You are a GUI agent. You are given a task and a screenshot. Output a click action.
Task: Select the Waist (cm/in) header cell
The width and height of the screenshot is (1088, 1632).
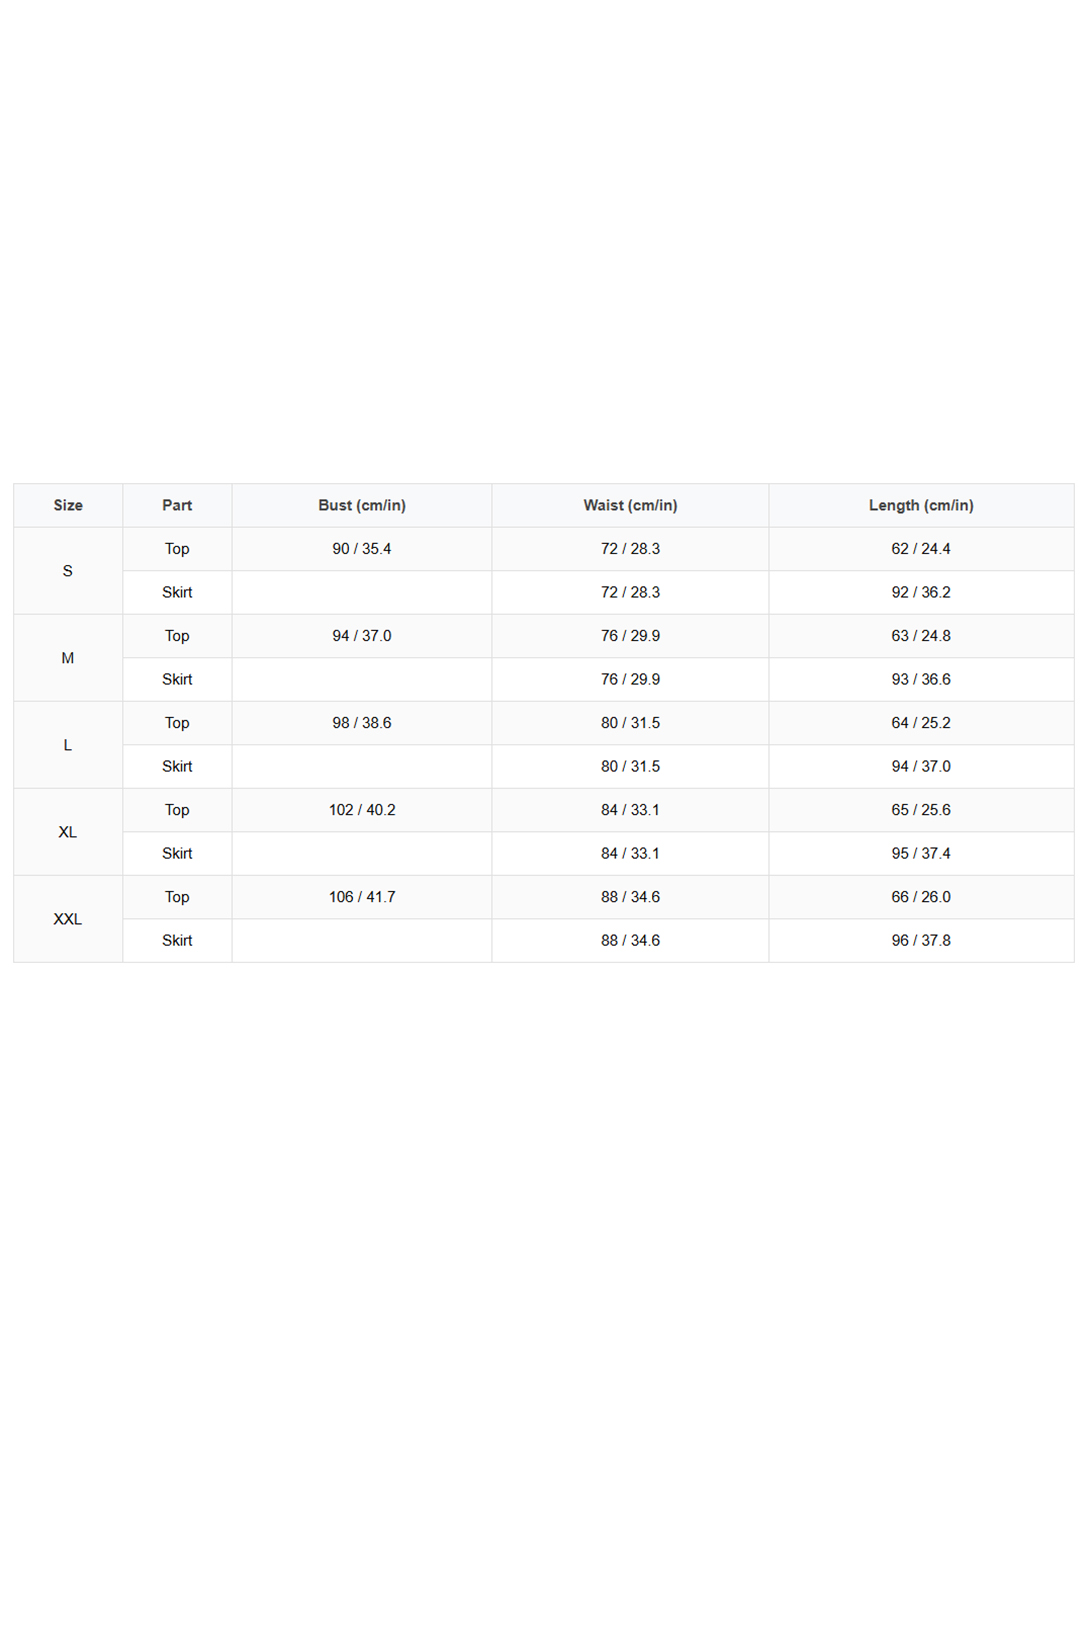pyautogui.click(x=630, y=505)
